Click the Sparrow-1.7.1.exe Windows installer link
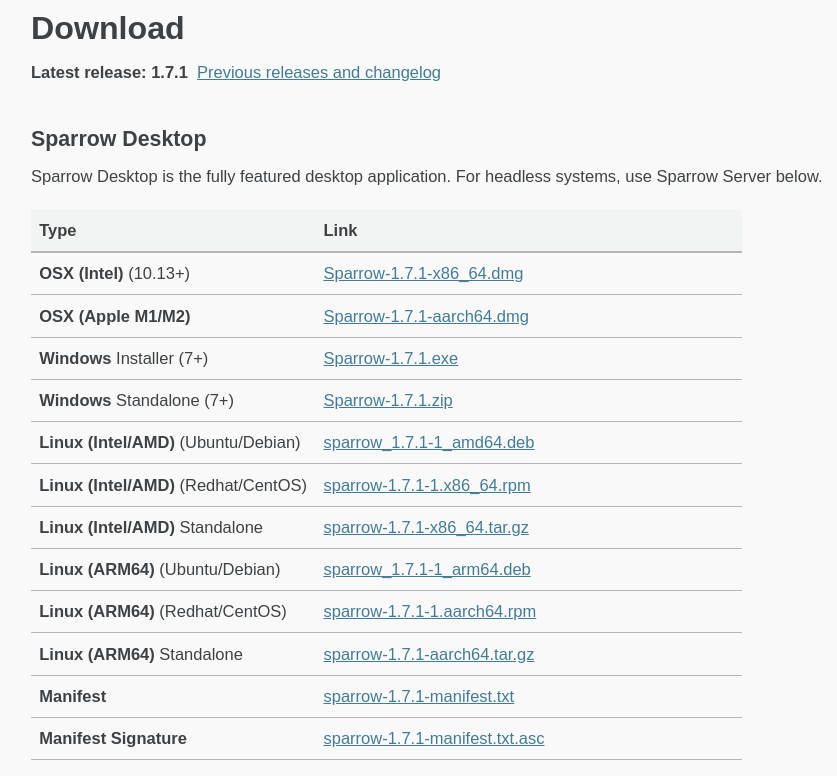Screen dimensions: 837x776 pos(390,359)
